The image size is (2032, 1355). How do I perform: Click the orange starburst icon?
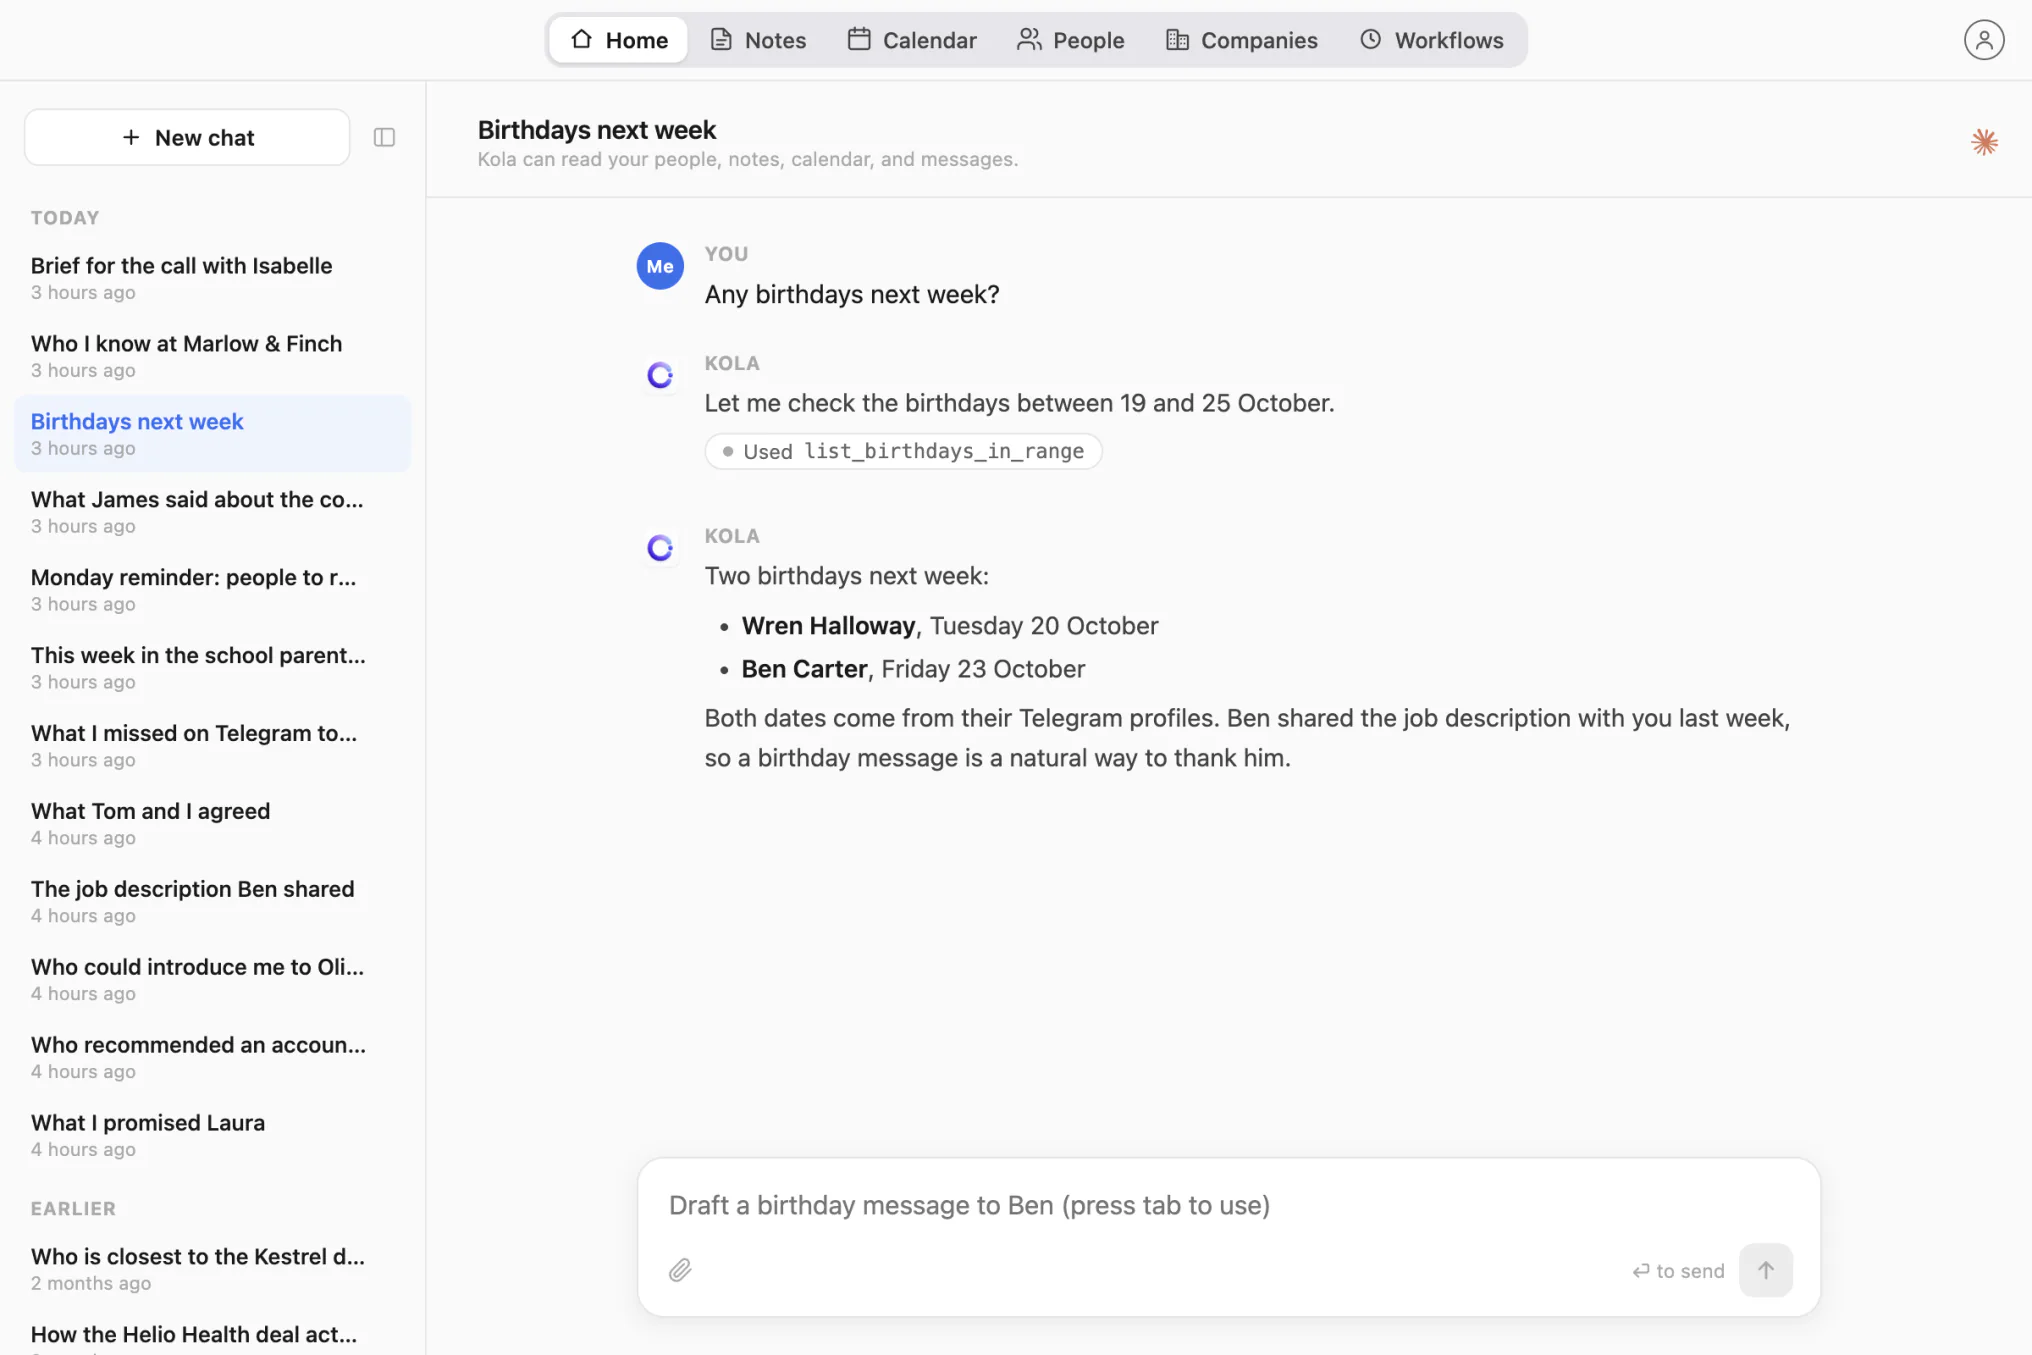pyautogui.click(x=1984, y=142)
